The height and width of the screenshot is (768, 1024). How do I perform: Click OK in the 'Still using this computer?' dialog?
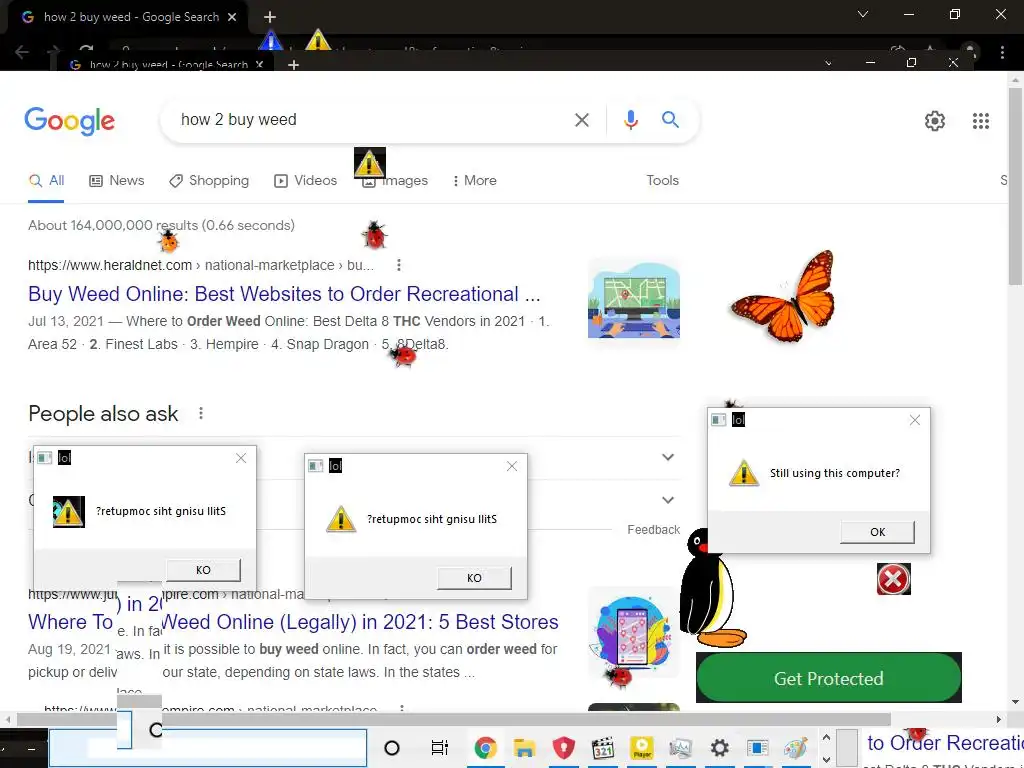pos(877,532)
